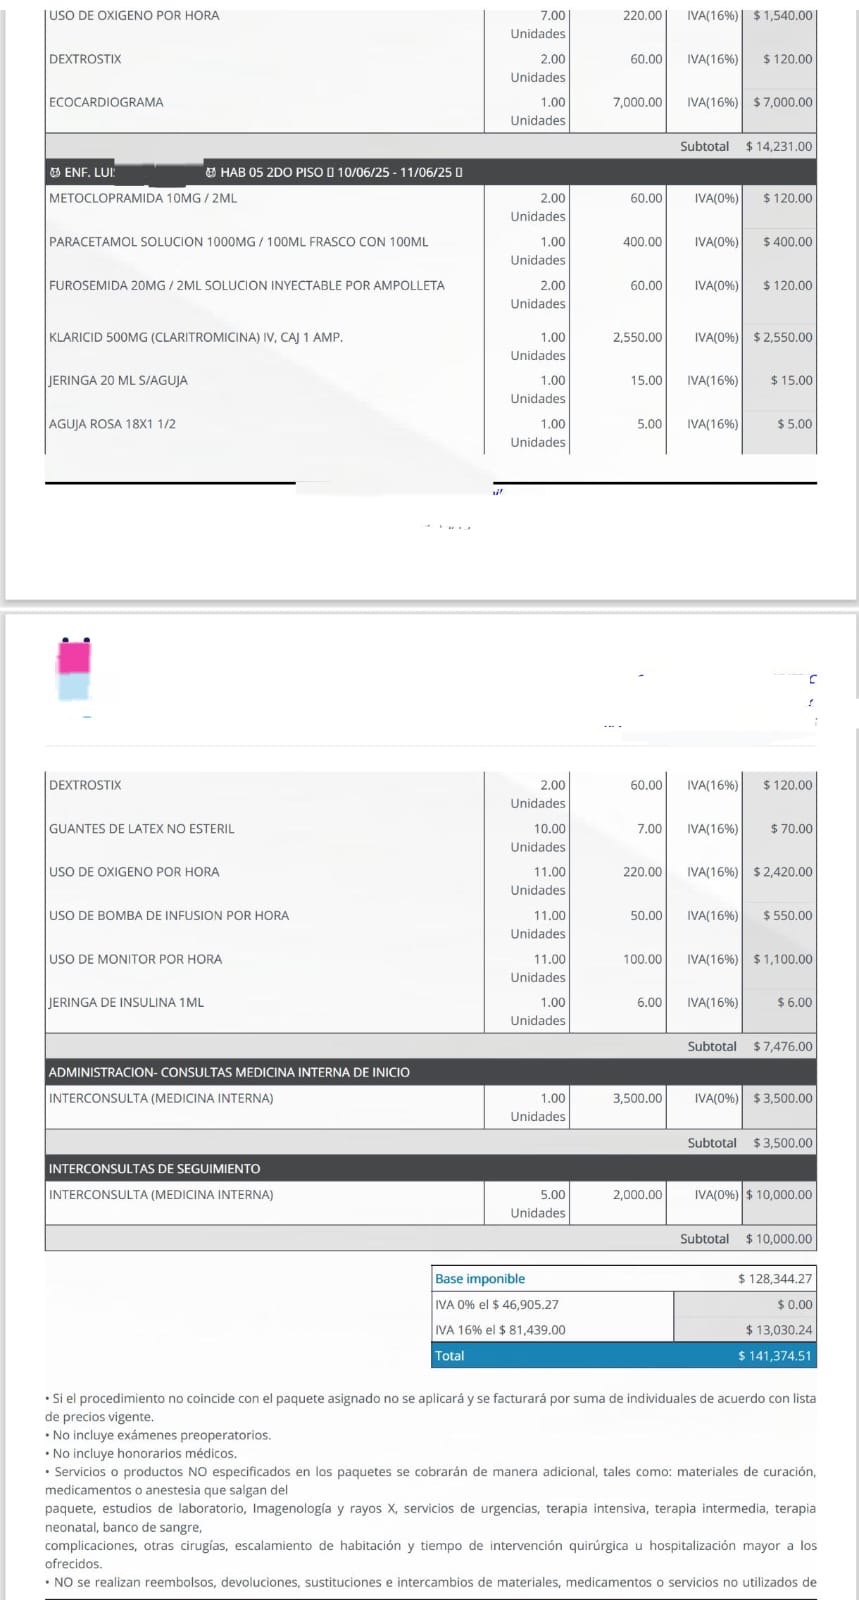Click the icon before ENF. LUI
The height and width of the screenshot is (1600, 859).
coord(55,172)
